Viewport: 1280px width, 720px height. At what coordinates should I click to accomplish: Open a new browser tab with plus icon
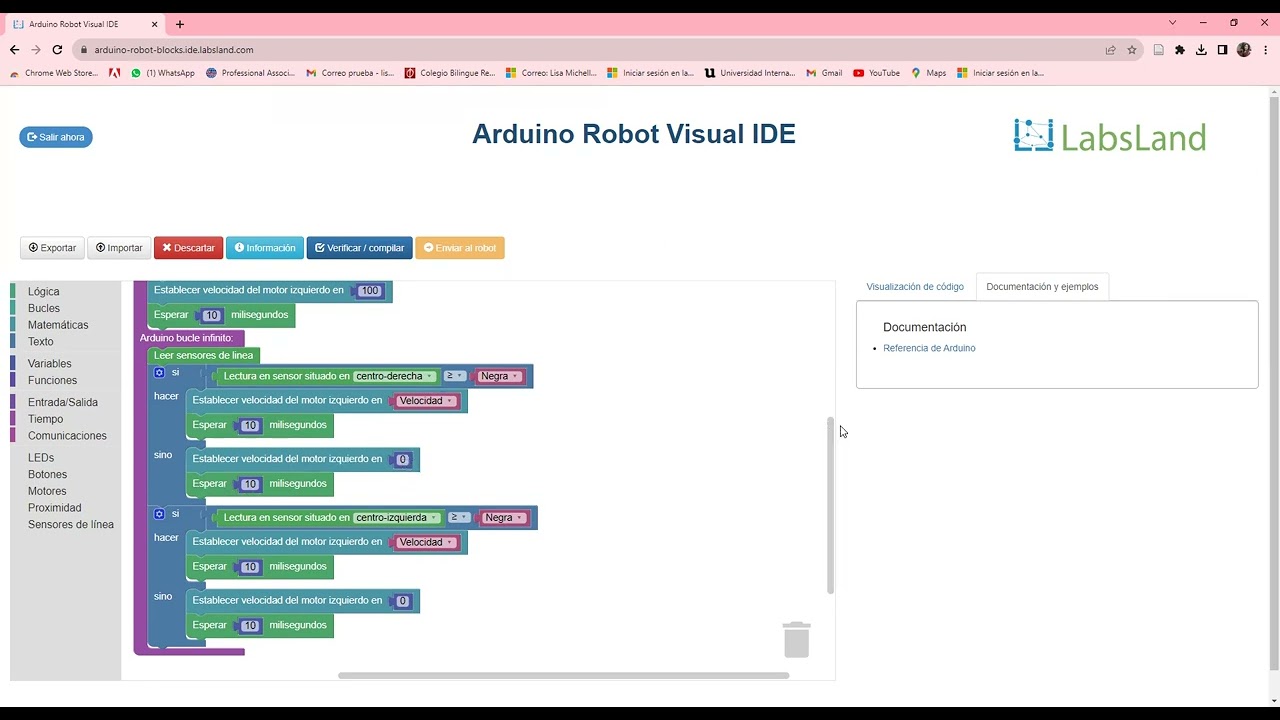(x=180, y=24)
